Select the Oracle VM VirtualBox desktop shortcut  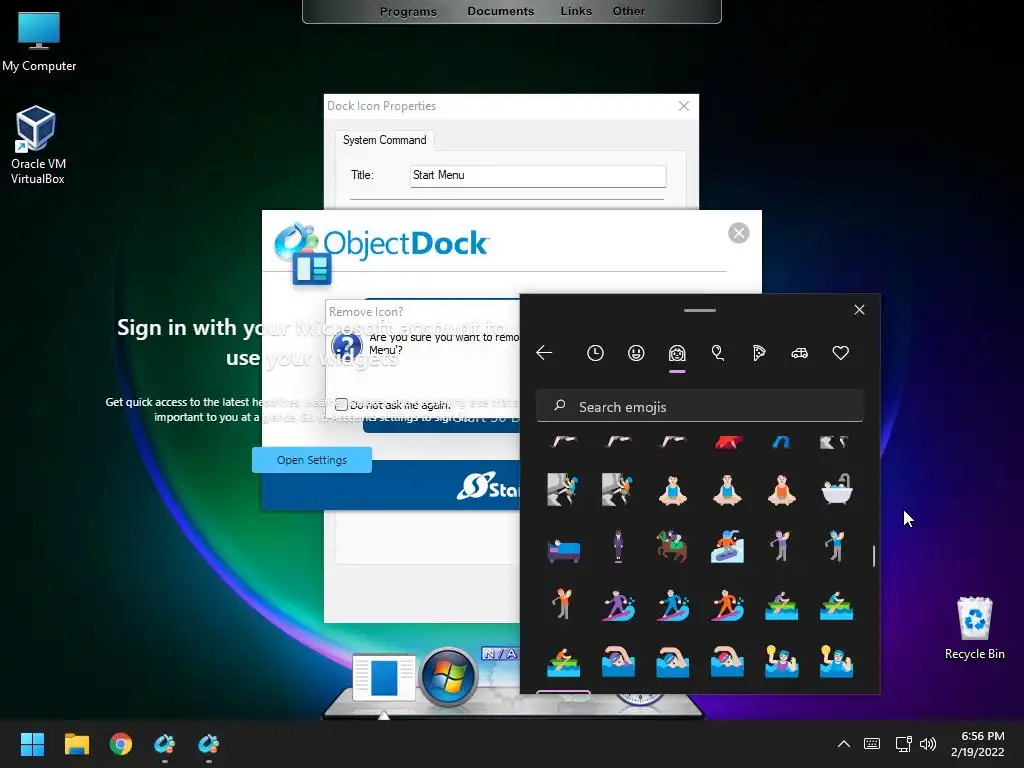tap(37, 145)
